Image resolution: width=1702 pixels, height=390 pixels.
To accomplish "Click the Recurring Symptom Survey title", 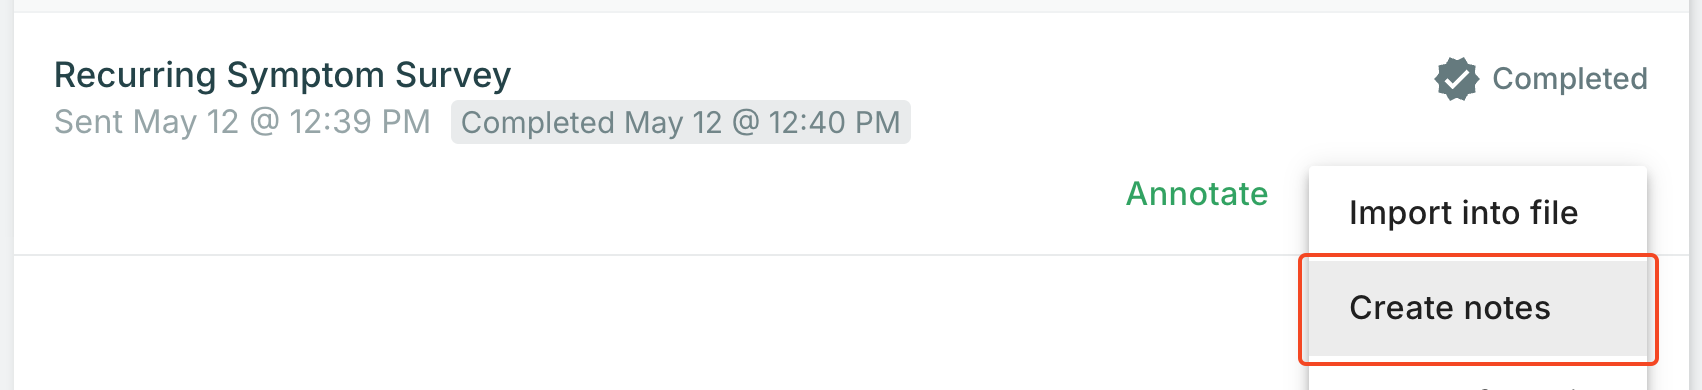I will [282, 75].
